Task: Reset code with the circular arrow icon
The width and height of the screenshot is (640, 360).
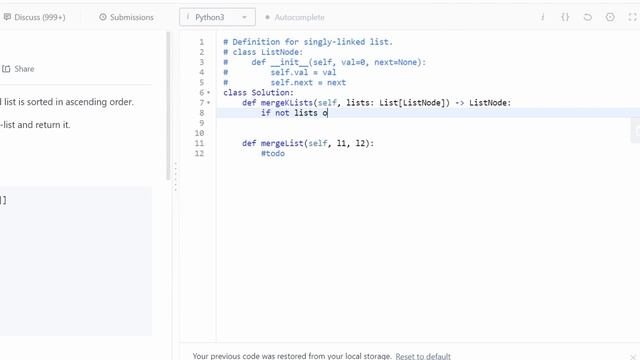Action: [587, 17]
